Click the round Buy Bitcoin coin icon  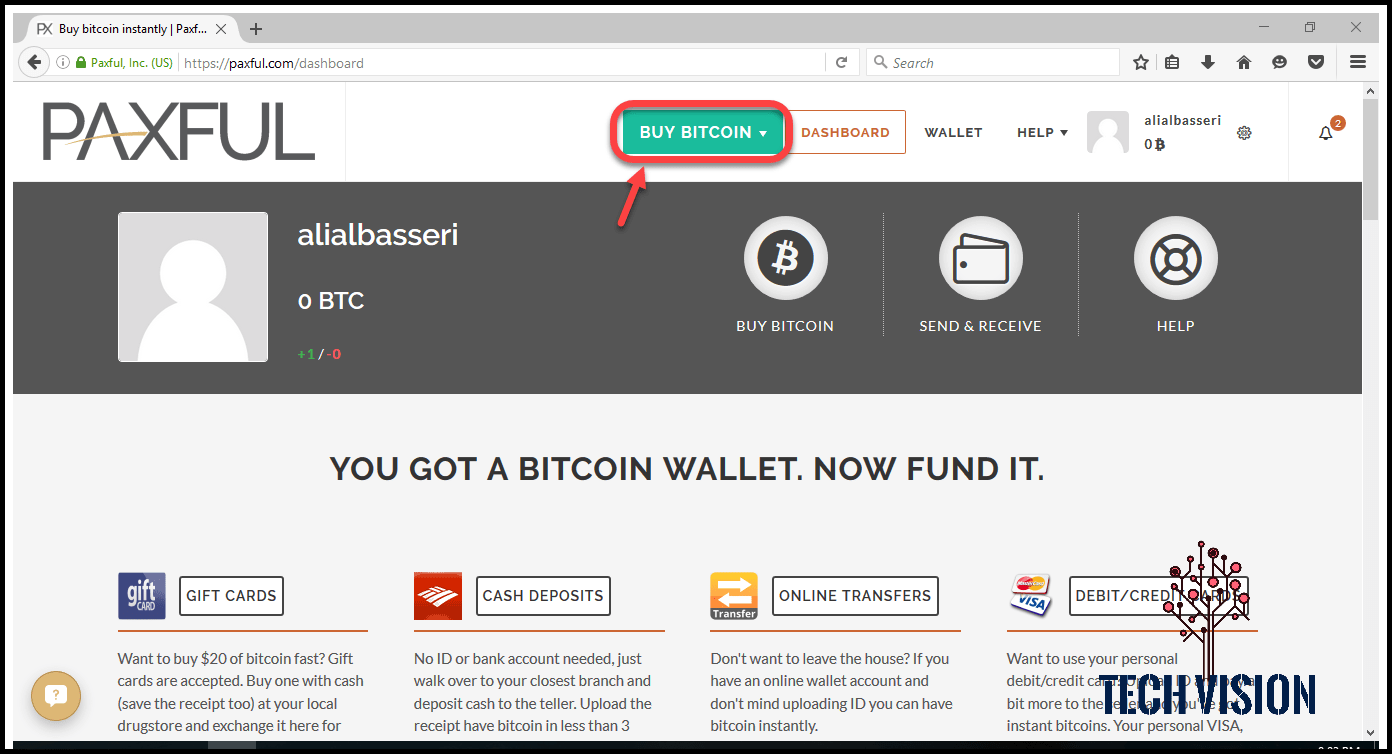(x=785, y=258)
